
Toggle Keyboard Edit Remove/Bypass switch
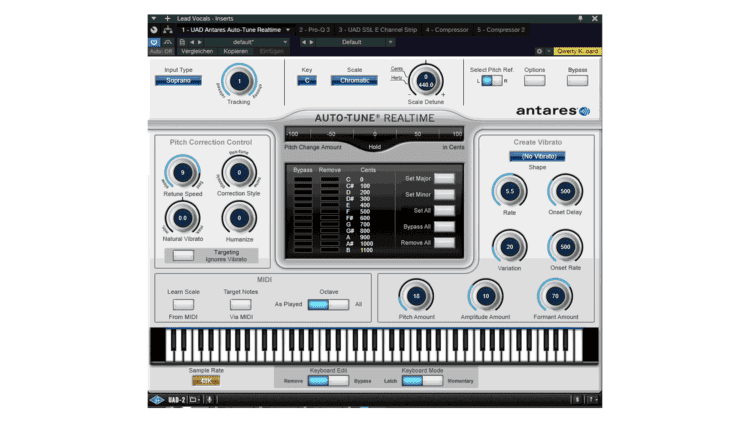click(x=328, y=381)
